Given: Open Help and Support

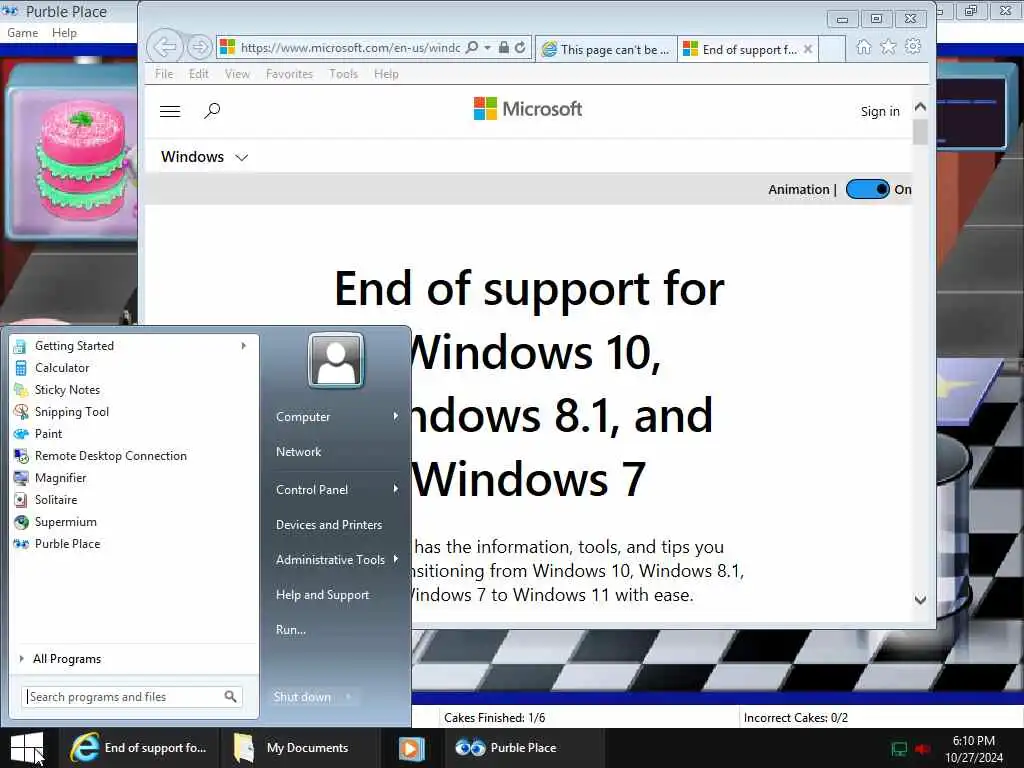Looking at the screenshot, I should coord(322,595).
